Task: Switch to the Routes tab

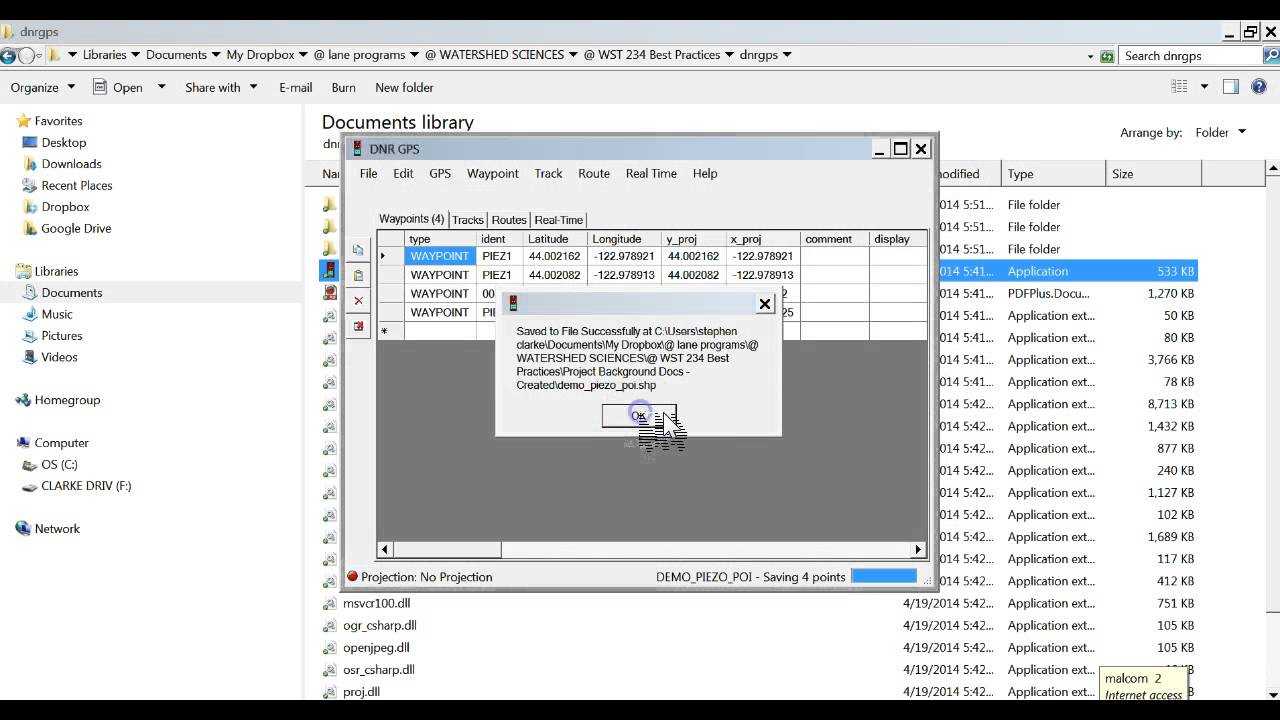Action: click(x=509, y=220)
